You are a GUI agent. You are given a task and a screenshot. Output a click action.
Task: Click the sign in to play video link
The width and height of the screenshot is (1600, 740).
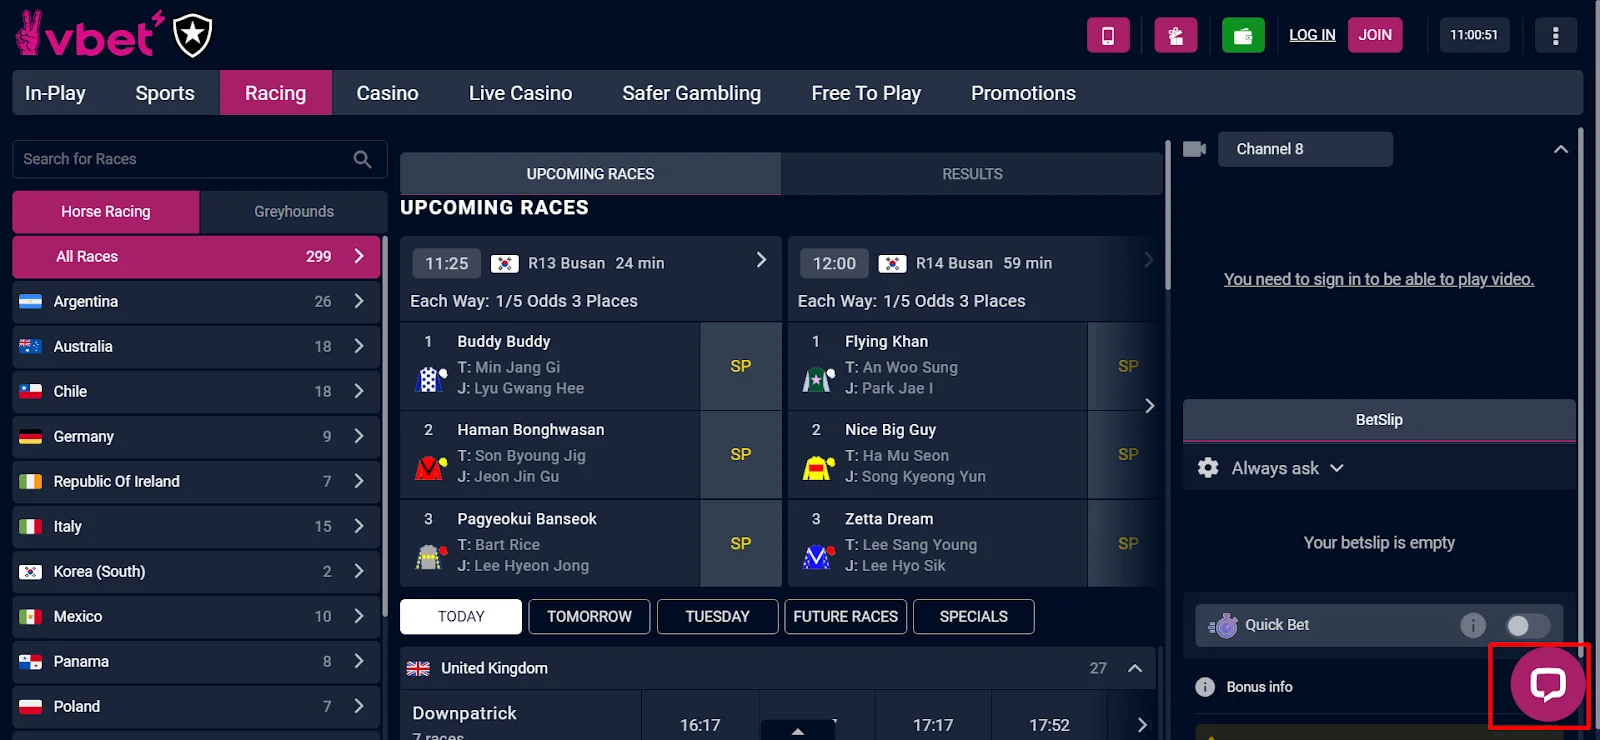coord(1379,279)
